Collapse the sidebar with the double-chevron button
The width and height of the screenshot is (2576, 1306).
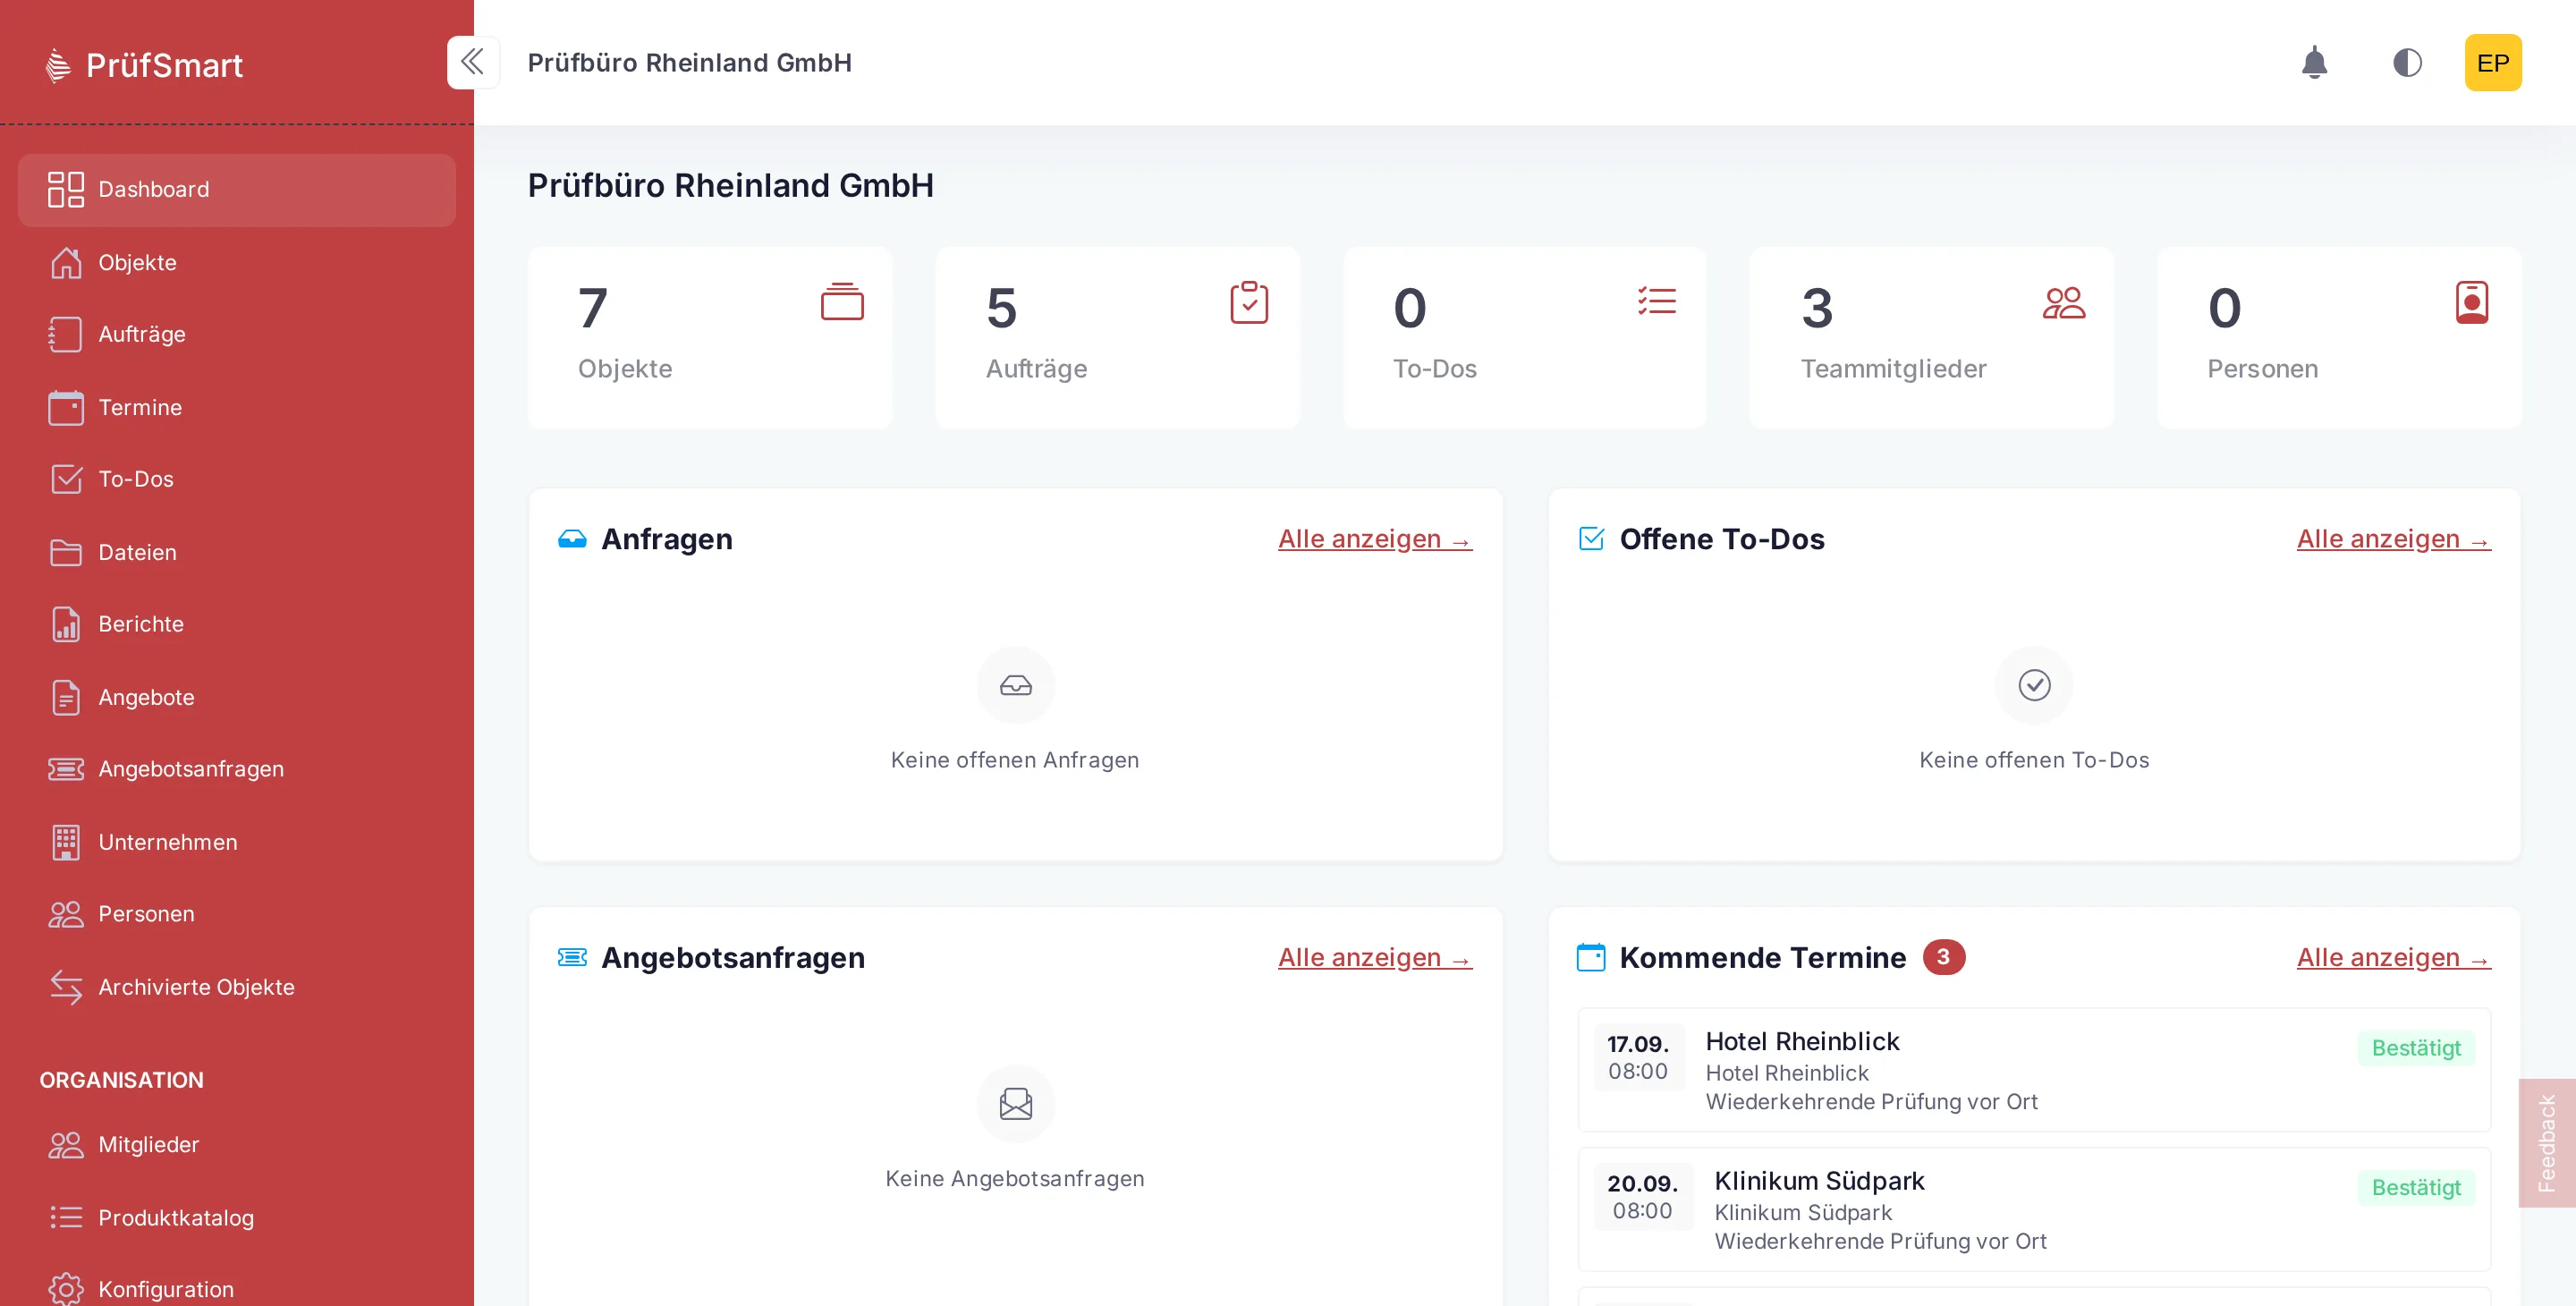click(x=472, y=62)
